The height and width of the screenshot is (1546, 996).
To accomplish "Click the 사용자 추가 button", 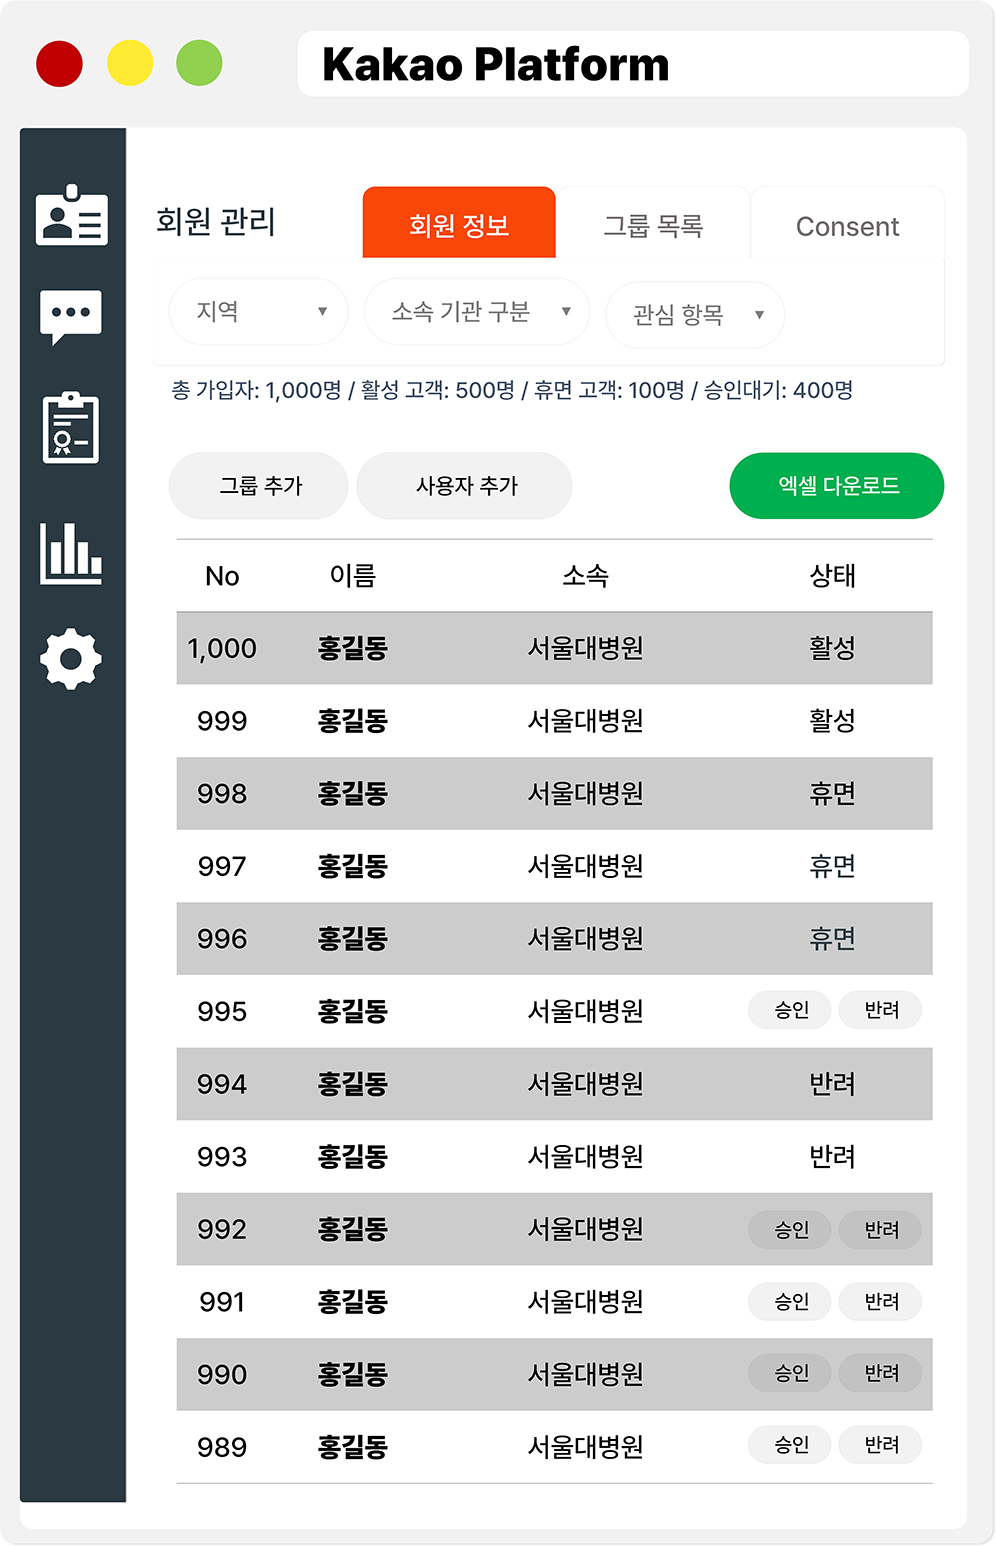I will pos(465,486).
